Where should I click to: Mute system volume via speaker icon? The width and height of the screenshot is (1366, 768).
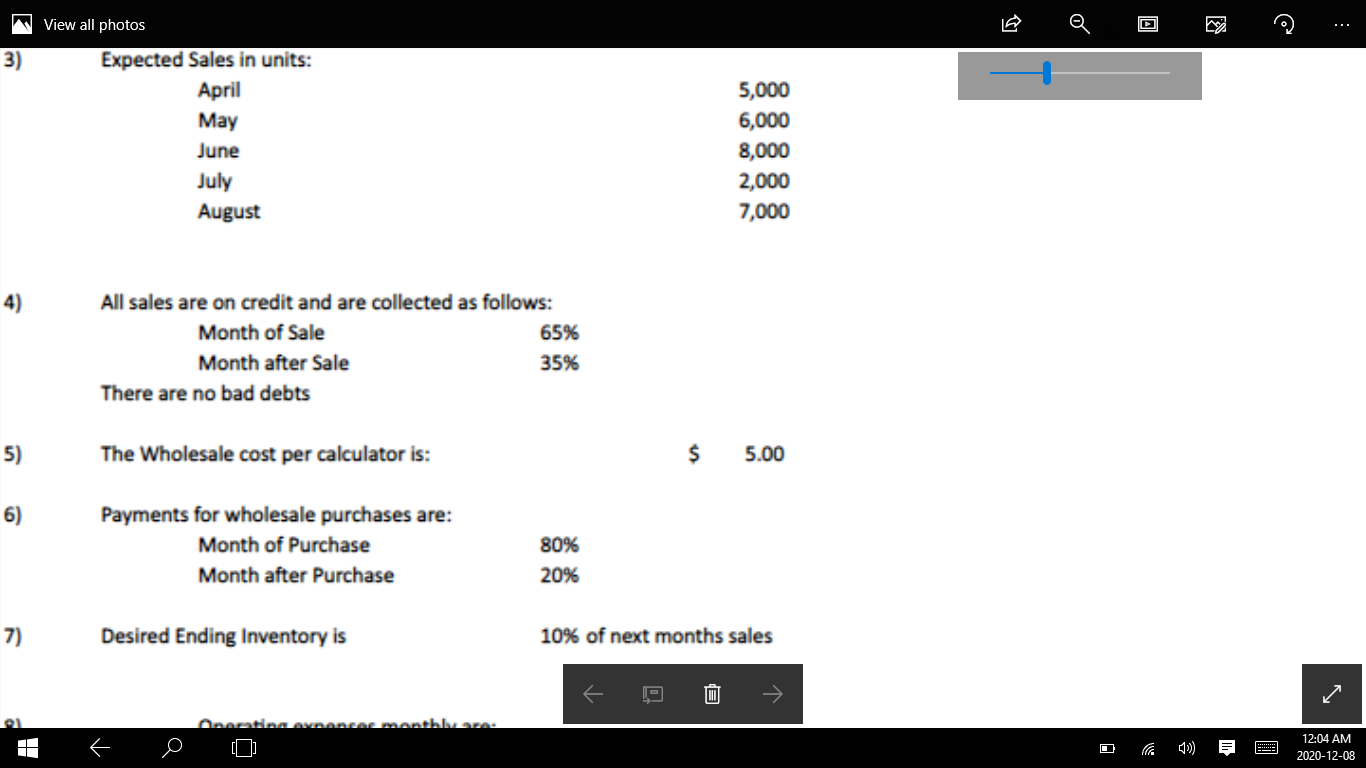[x=1187, y=747]
